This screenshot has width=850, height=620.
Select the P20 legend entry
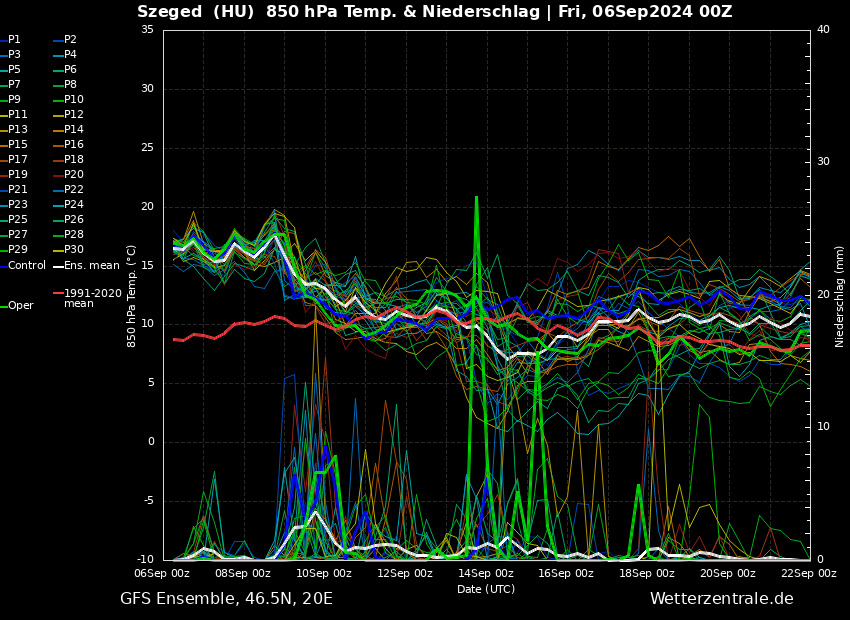point(74,175)
